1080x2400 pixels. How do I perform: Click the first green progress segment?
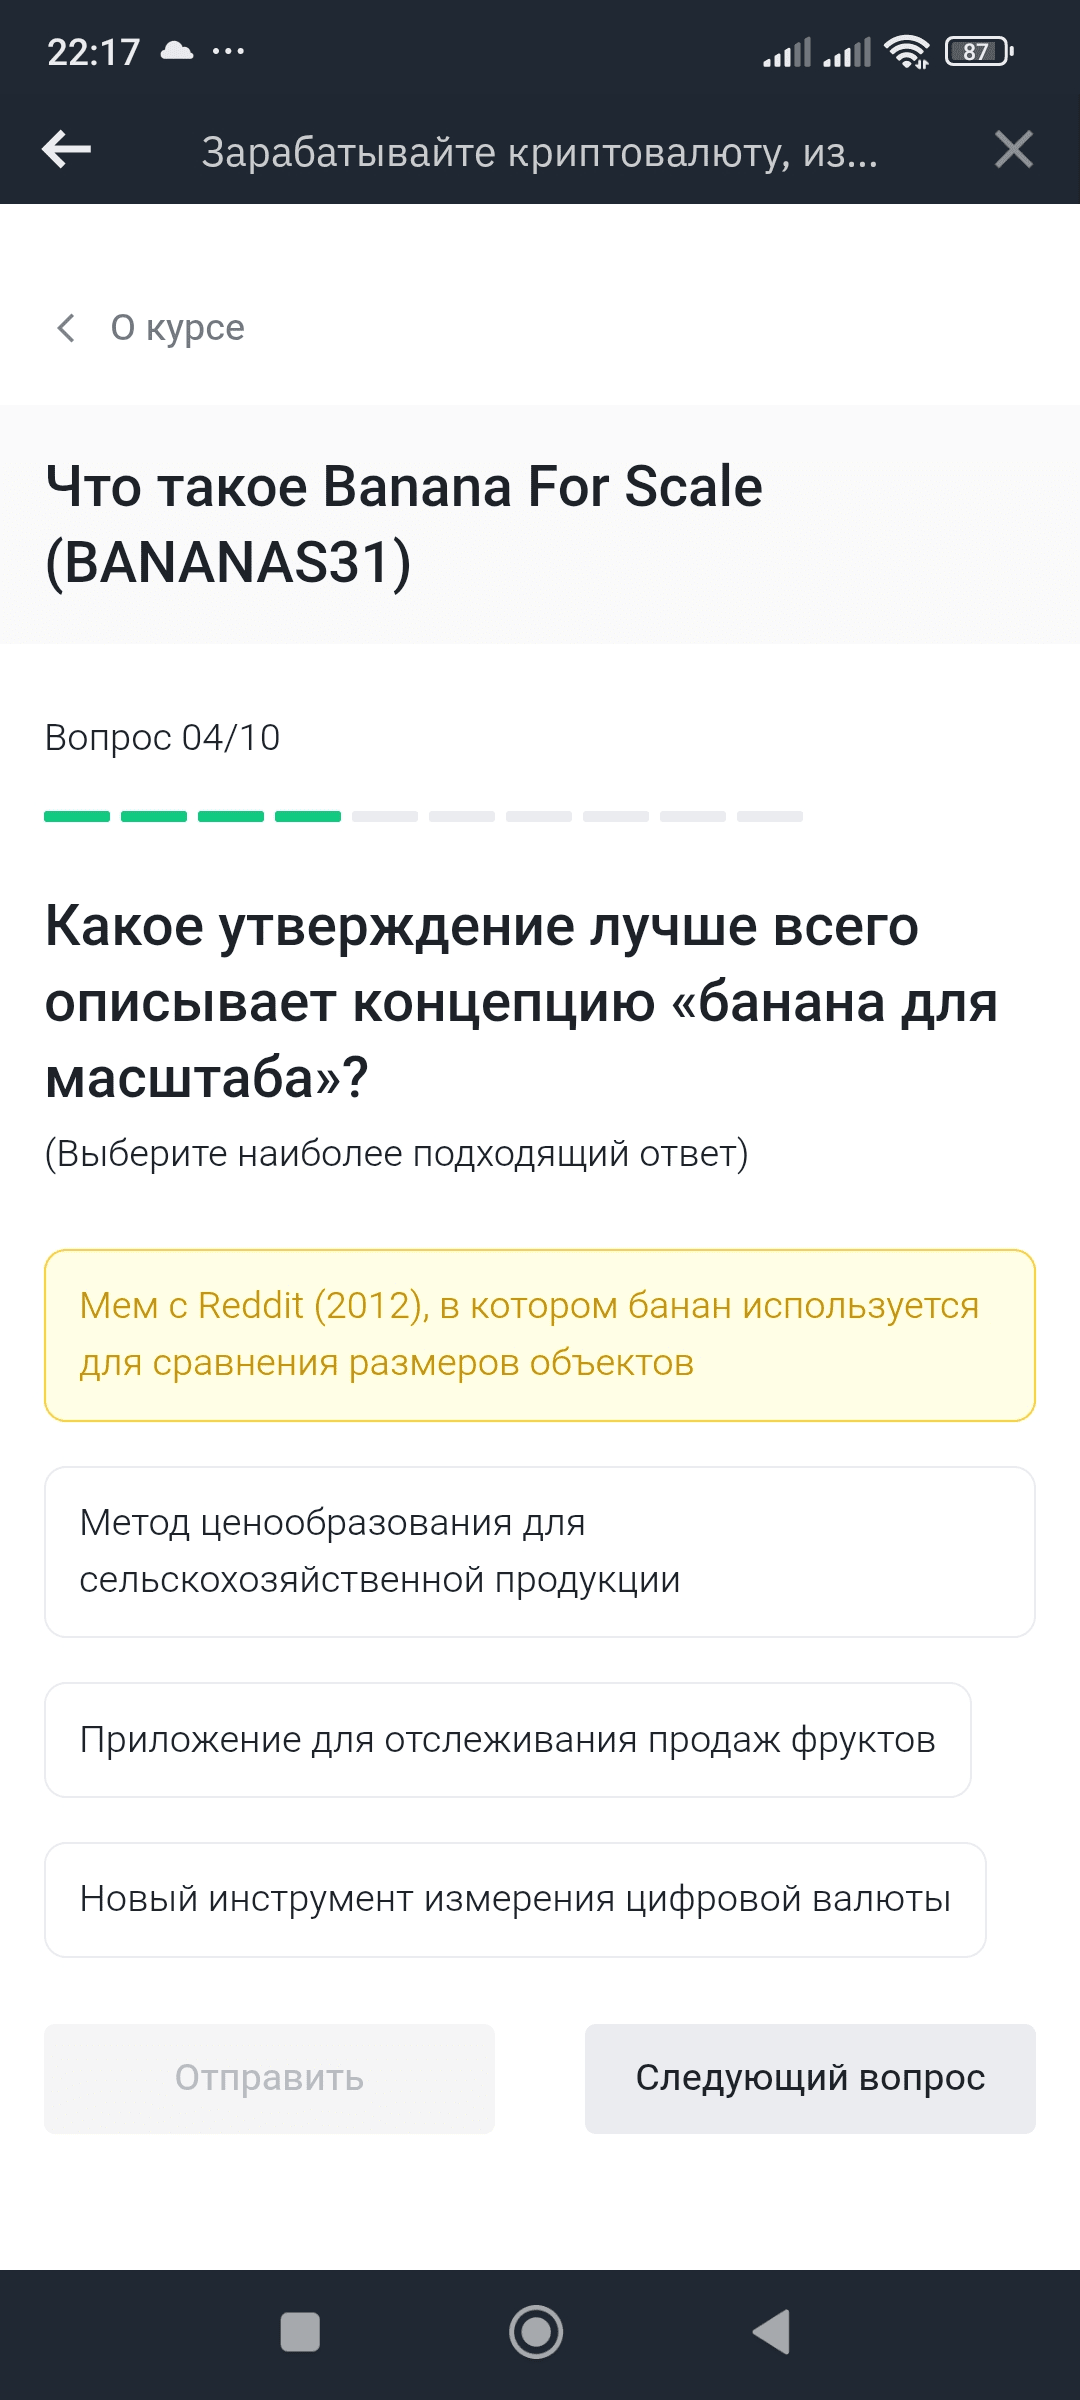(x=77, y=817)
